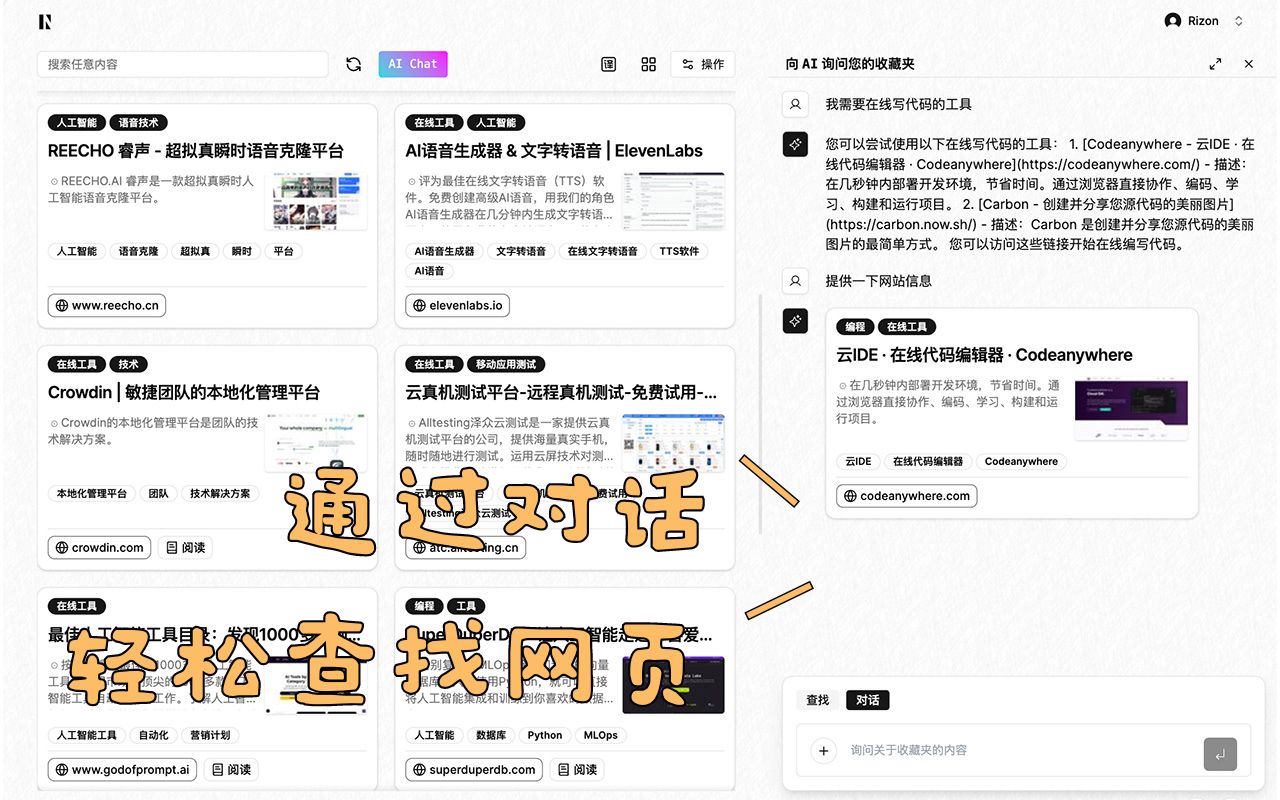Click the refresh icon beside the search box
Screen dimensions: 1280x800
click(x=353, y=63)
